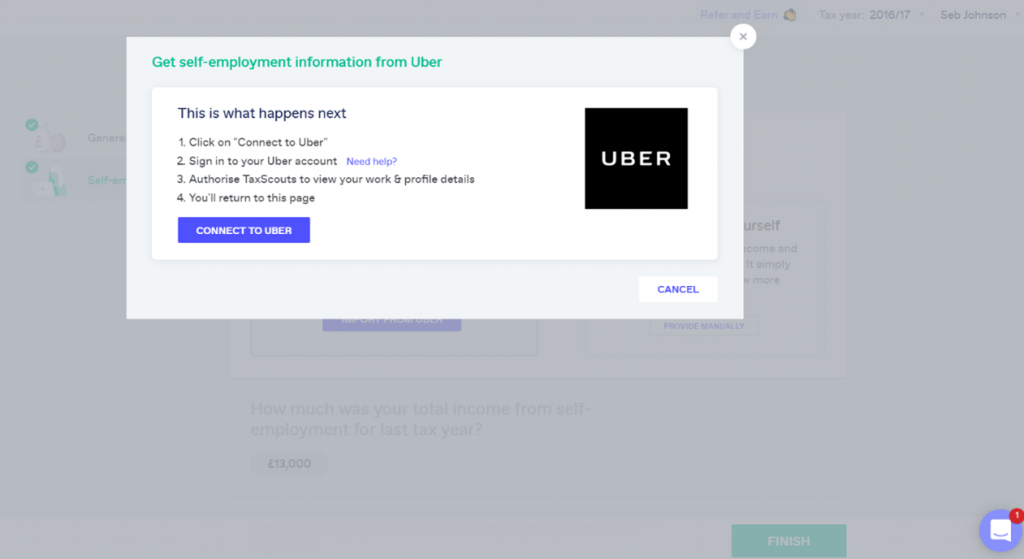Click the coin icon beside Refer and Earn
The height and width of the screenshot is (559, 1024).
click(x=790, y=15)
